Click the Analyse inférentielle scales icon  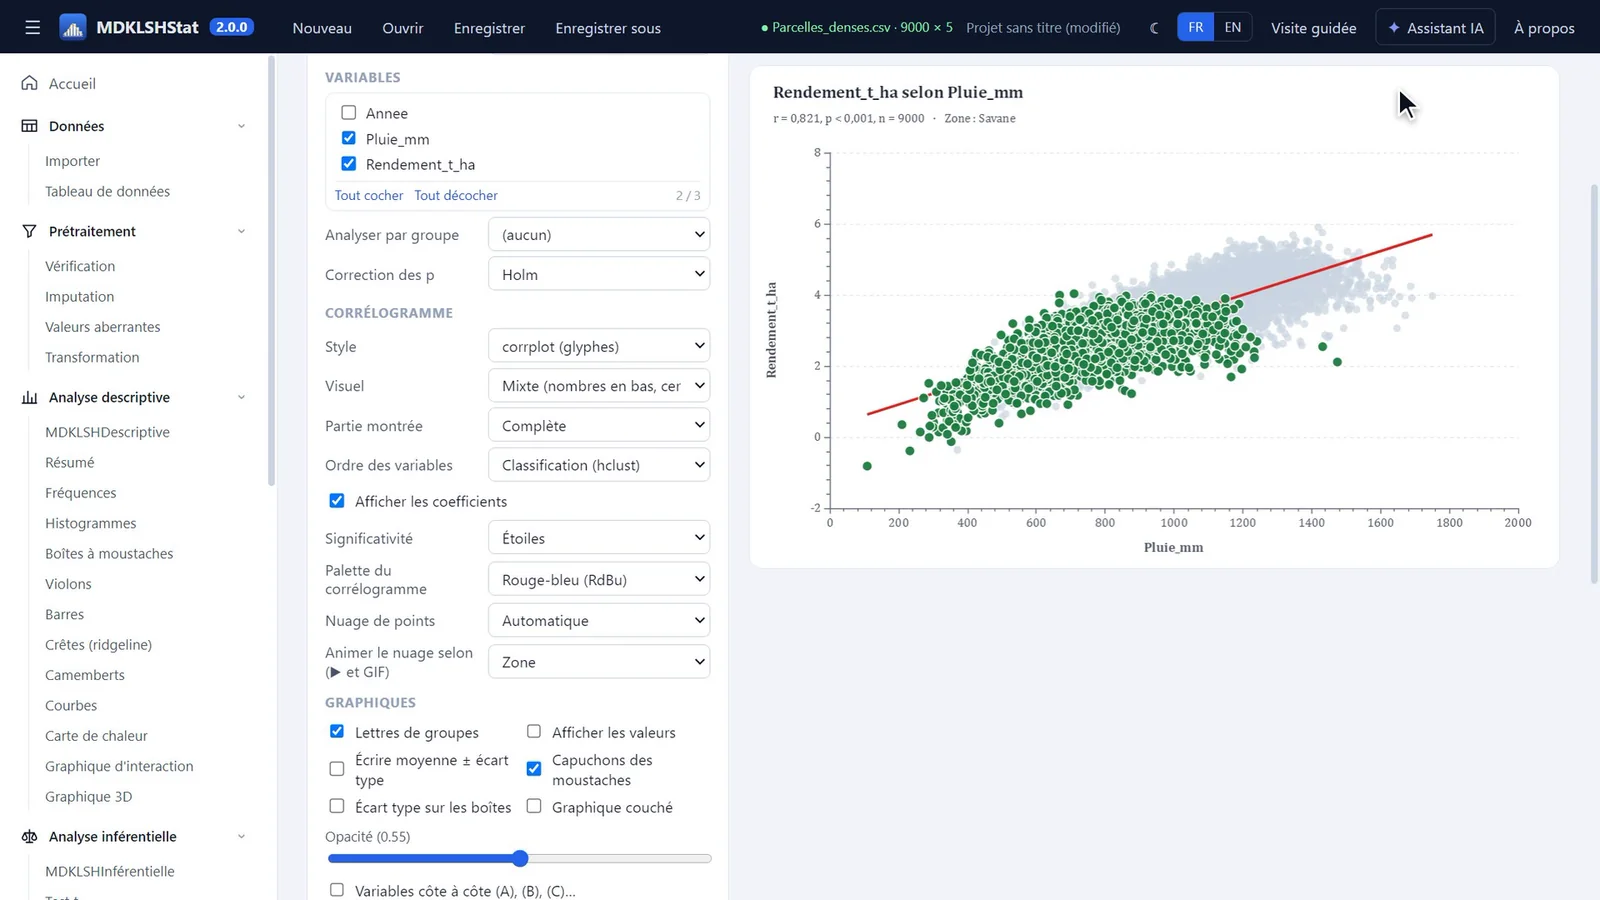[30, 836]
